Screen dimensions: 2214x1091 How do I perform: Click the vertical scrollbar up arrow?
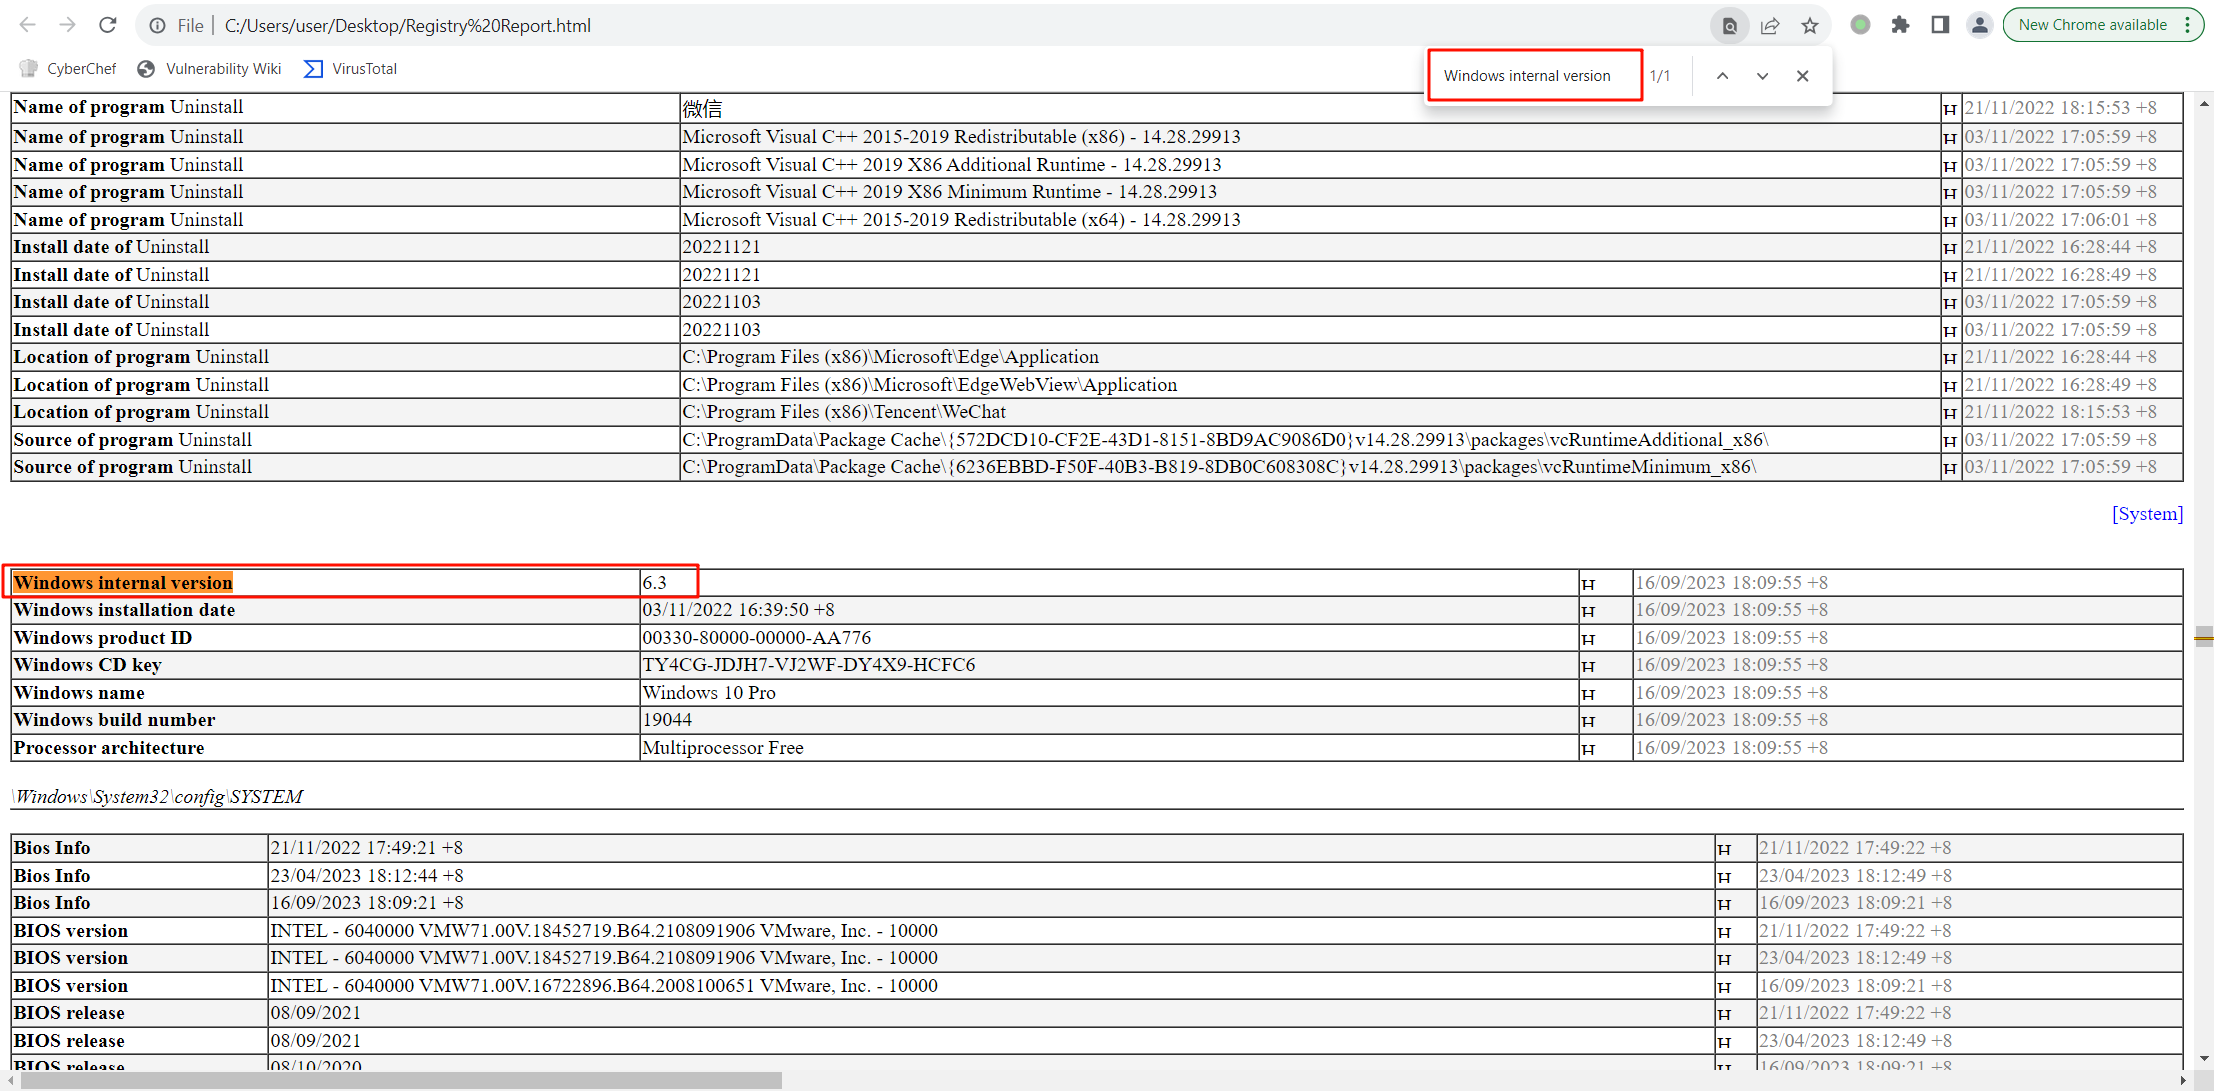(x=2204, y=103)
